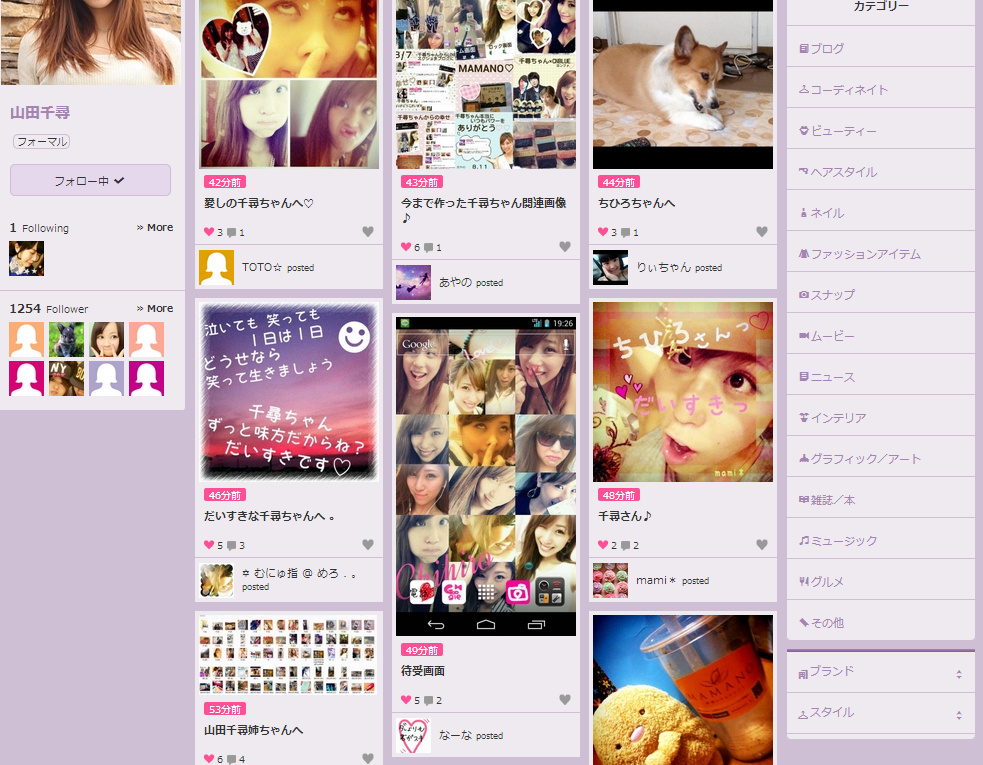
Task: Like the 待受画面 post gray heart
Action: point(565,699)
